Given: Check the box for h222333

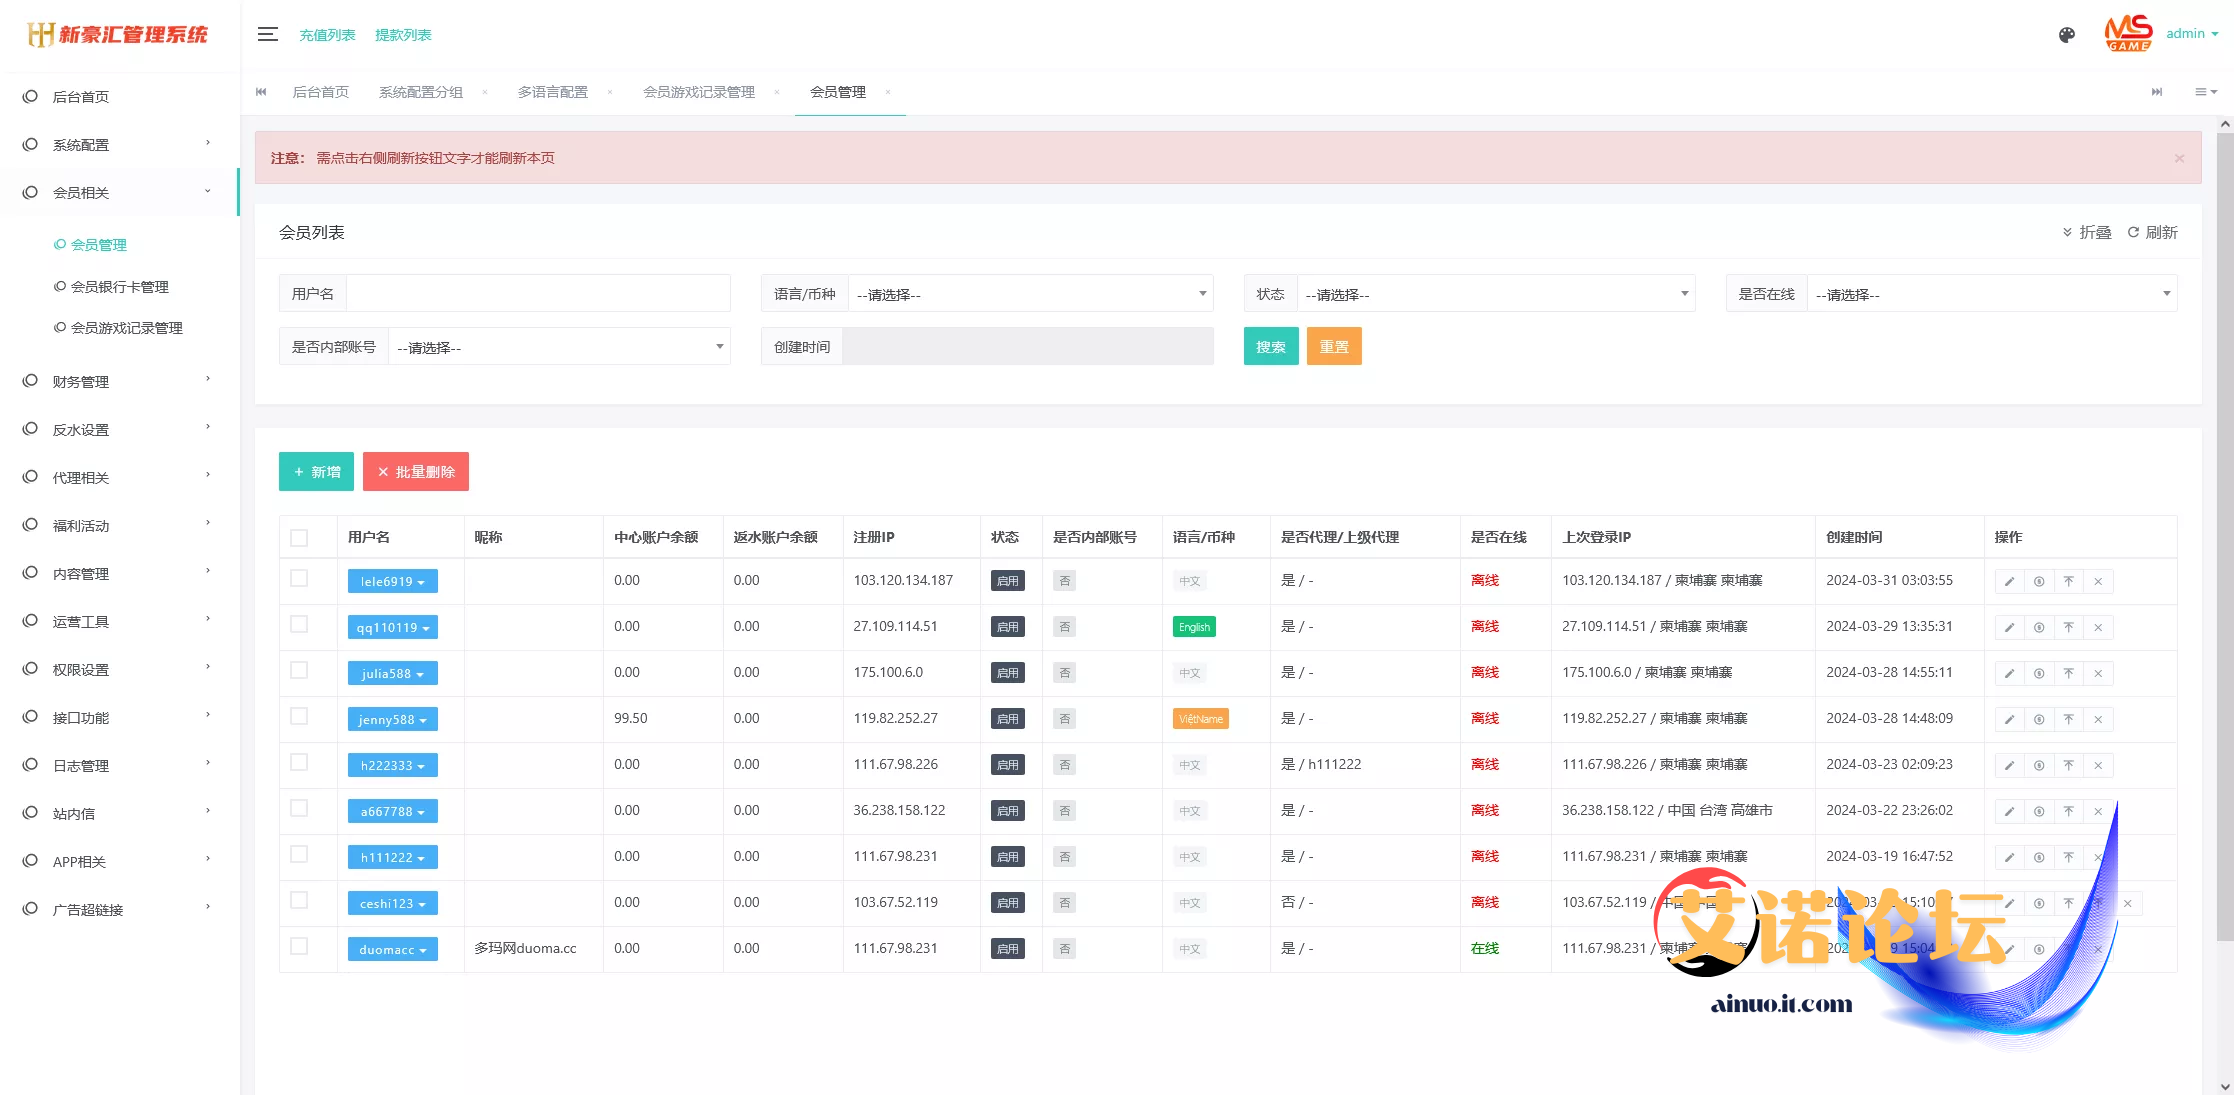Looking at the screenshot, I should click(299, 762).
